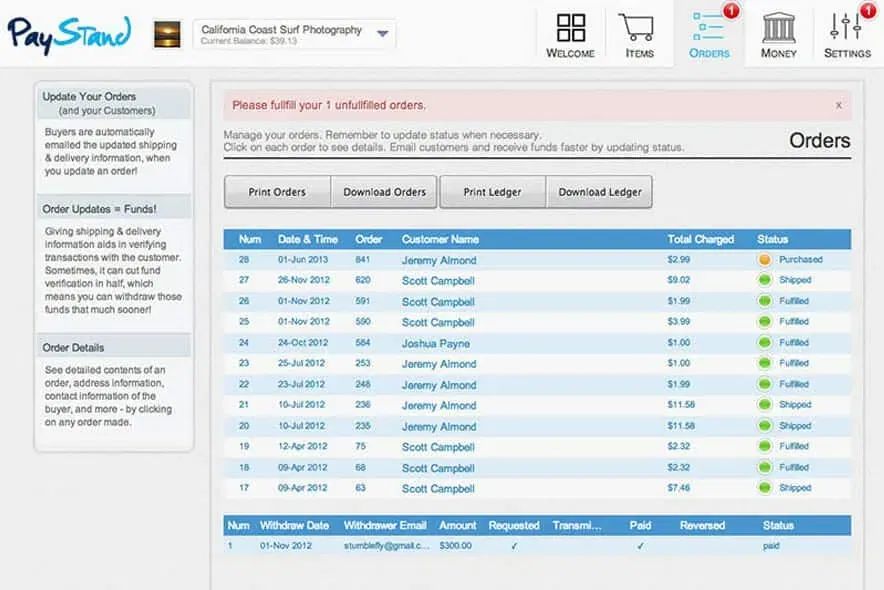
Task: Click the Download Ledger button
Action: click(600, 192)
